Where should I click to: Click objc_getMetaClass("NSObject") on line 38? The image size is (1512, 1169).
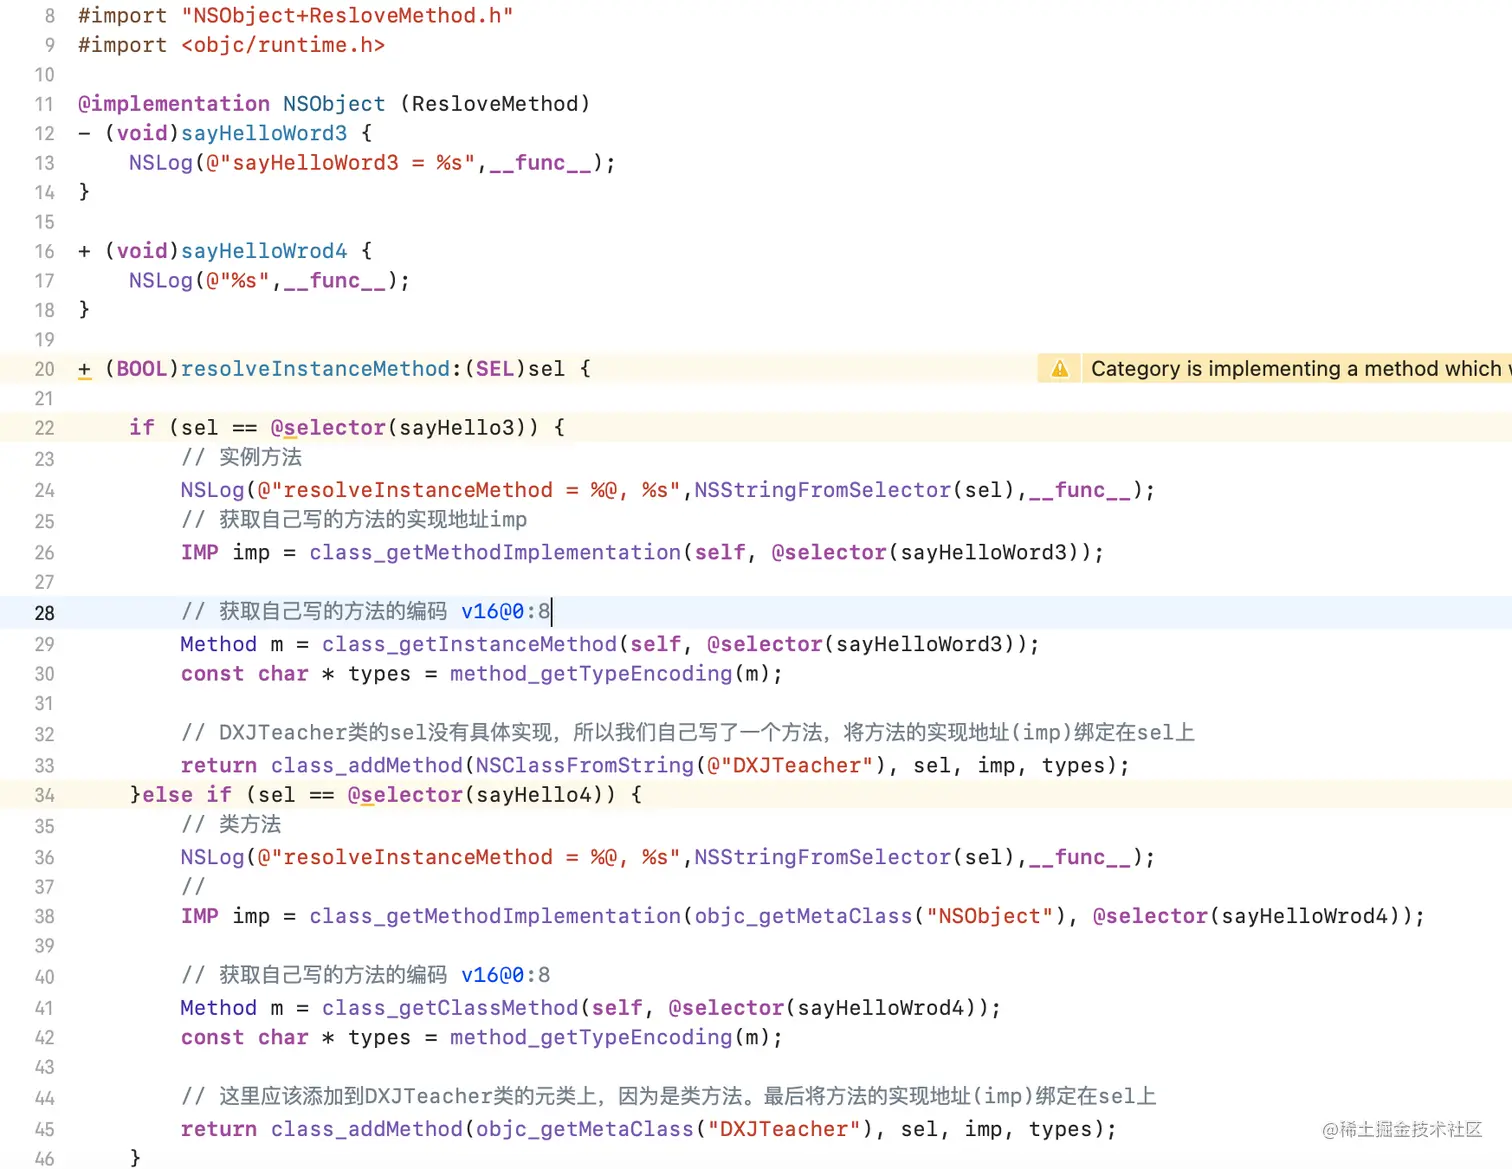881,916
